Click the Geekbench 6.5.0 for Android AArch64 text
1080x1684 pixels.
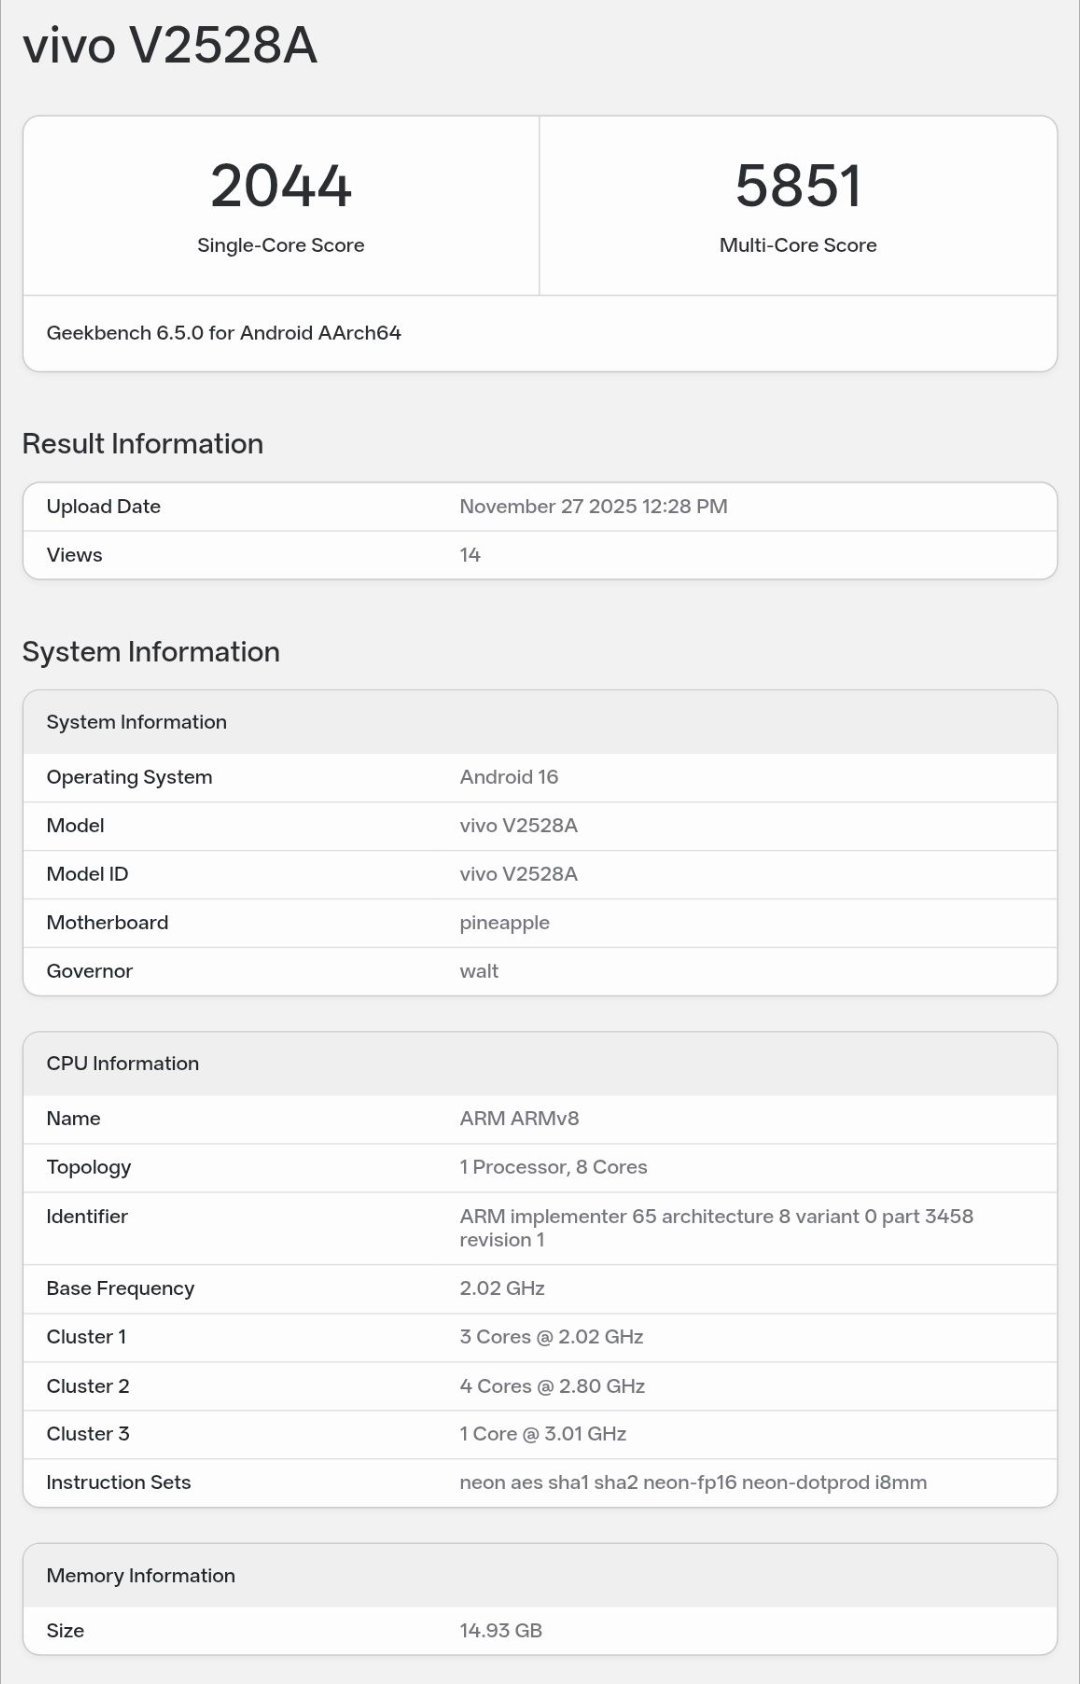point(224,333)
